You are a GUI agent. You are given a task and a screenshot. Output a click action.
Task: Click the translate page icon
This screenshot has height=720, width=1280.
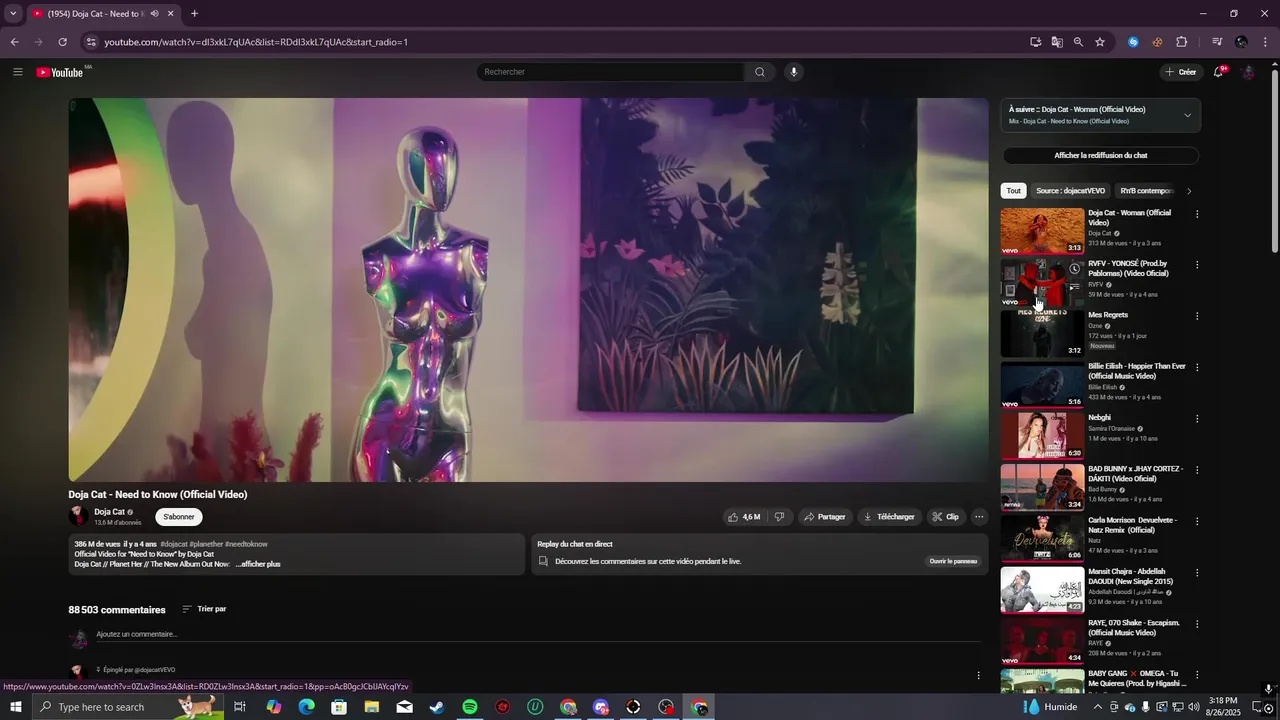(x=1057, y=42)
